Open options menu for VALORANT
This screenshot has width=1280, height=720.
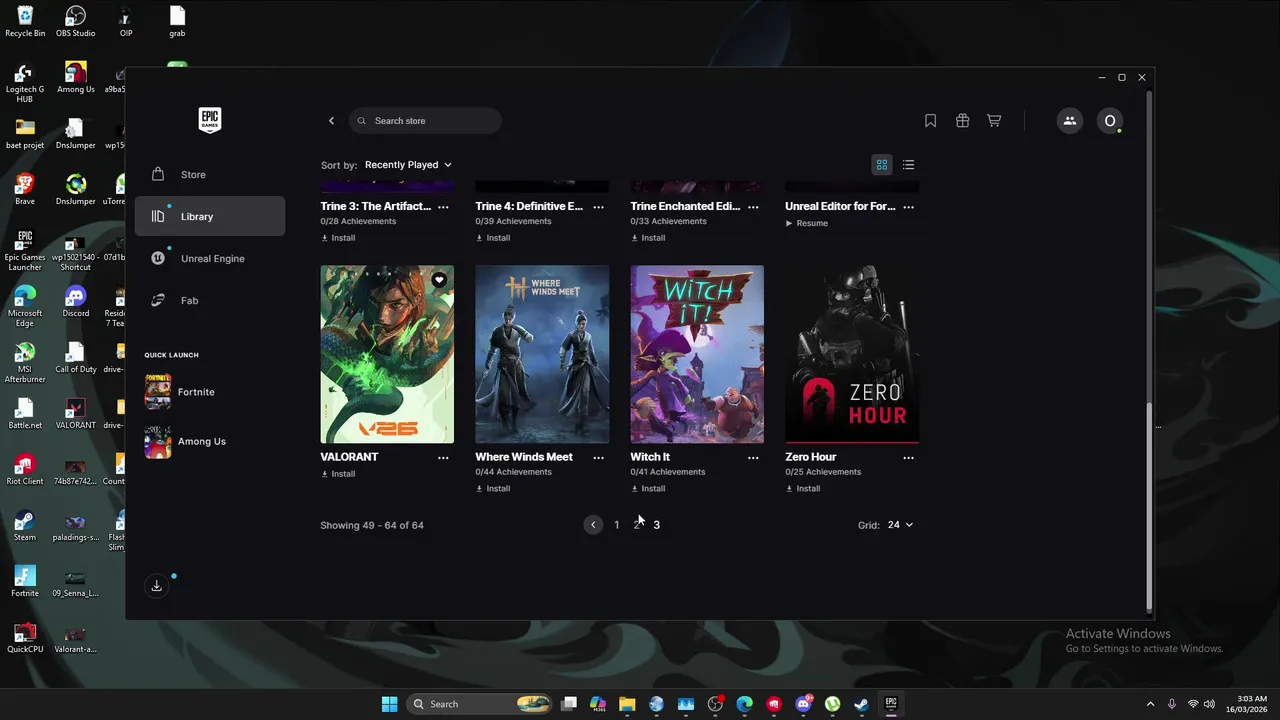click(443, 458)
